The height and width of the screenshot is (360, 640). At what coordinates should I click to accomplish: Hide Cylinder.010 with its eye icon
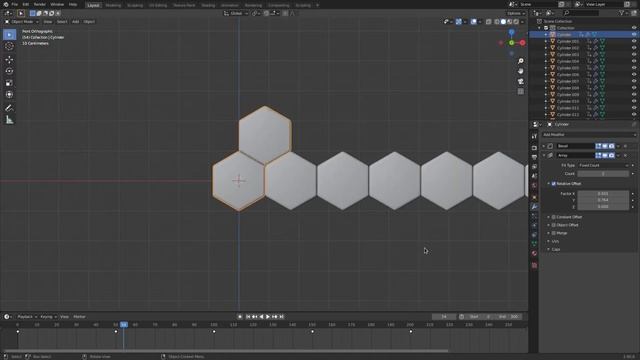pyautogui.click(x=634, y=101)
